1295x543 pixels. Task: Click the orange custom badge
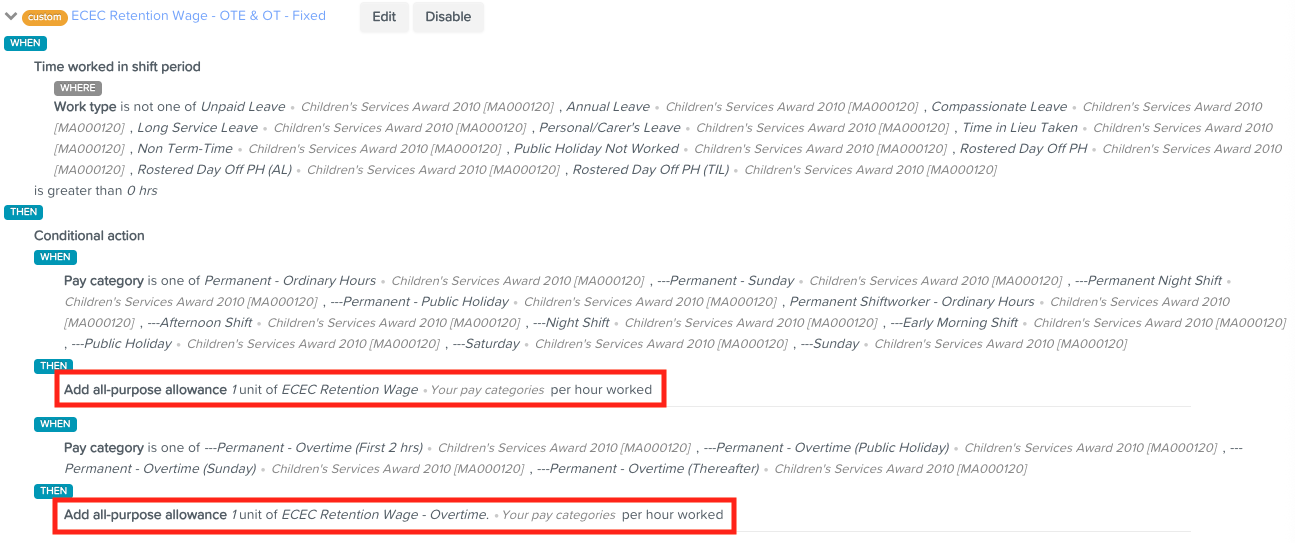(x=44, y=17)
